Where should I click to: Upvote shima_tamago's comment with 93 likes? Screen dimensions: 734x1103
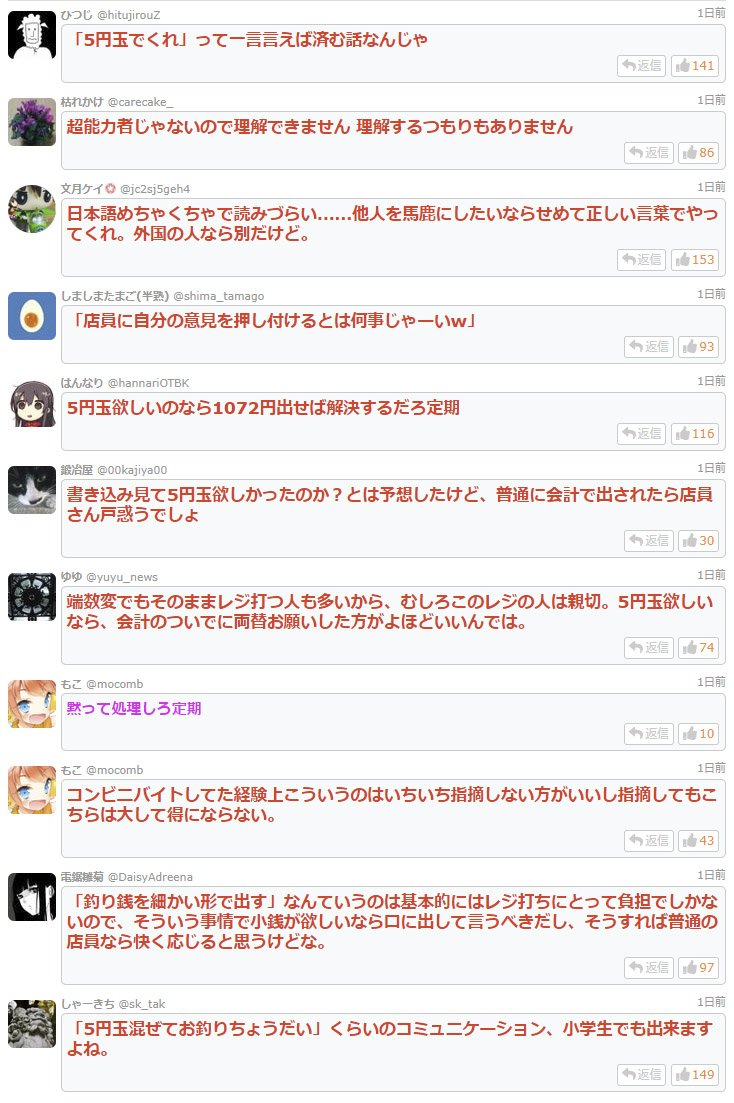(x=698, y=347)
